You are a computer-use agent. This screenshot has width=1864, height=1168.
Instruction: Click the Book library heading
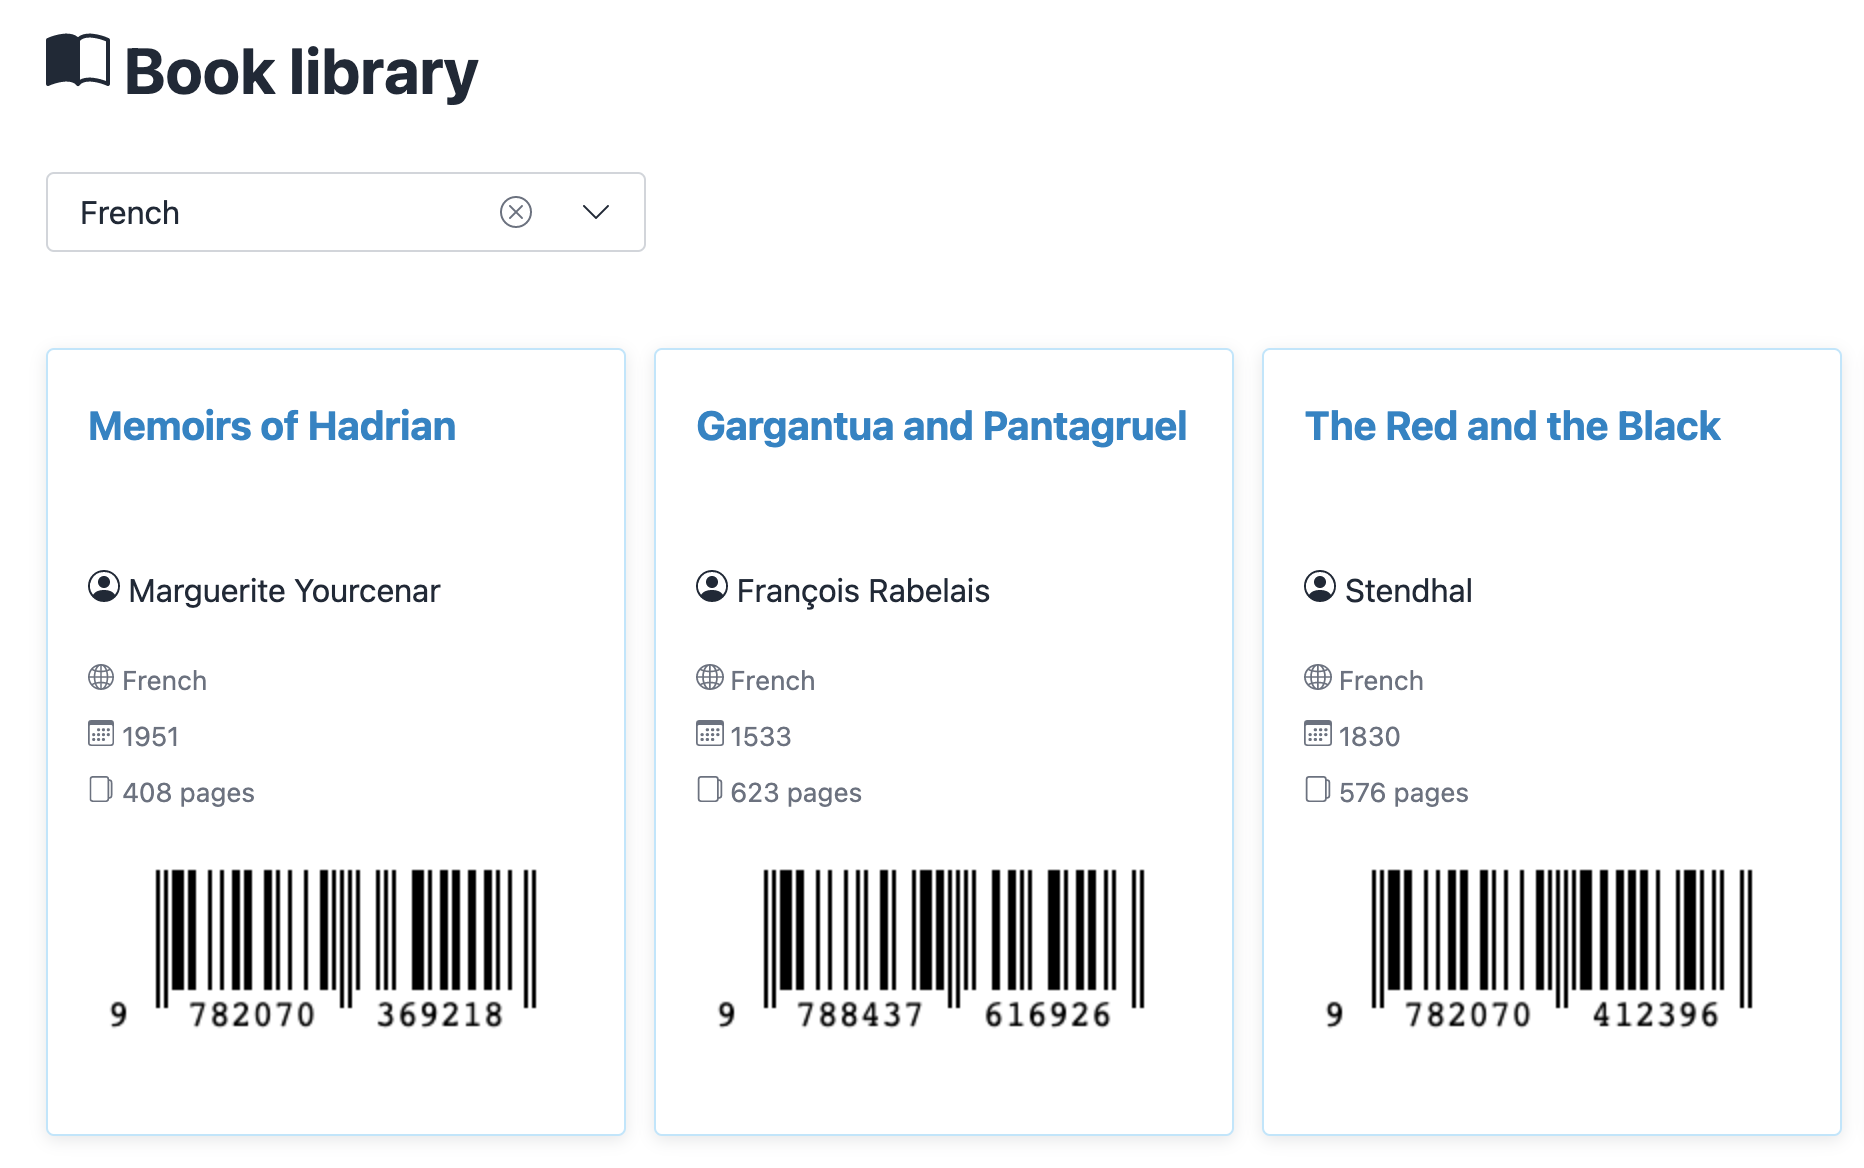301,73
